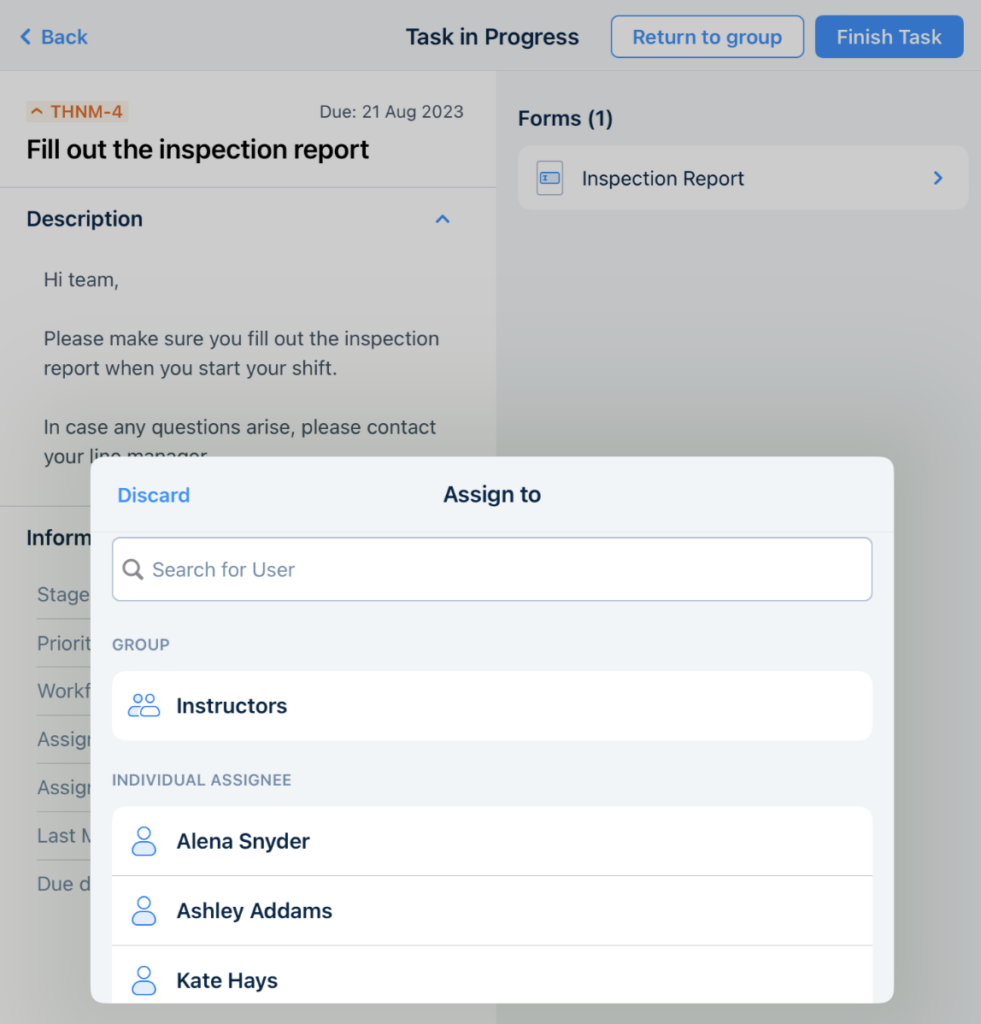Viewport: 981px width, 1024px height.
Task: Discard the Assign to dialog
Action: coord(153,495)
